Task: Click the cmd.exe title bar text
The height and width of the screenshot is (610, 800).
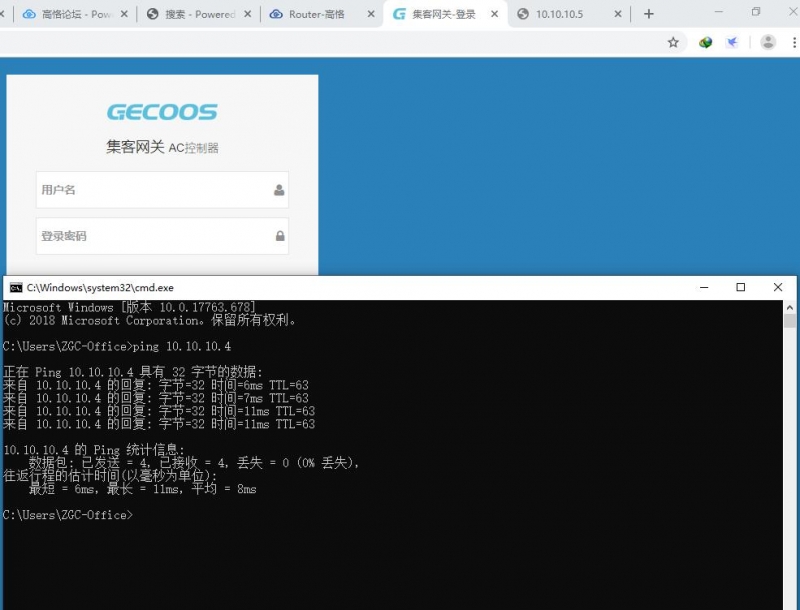Action: pyautogui.click(x=100, y=288)
